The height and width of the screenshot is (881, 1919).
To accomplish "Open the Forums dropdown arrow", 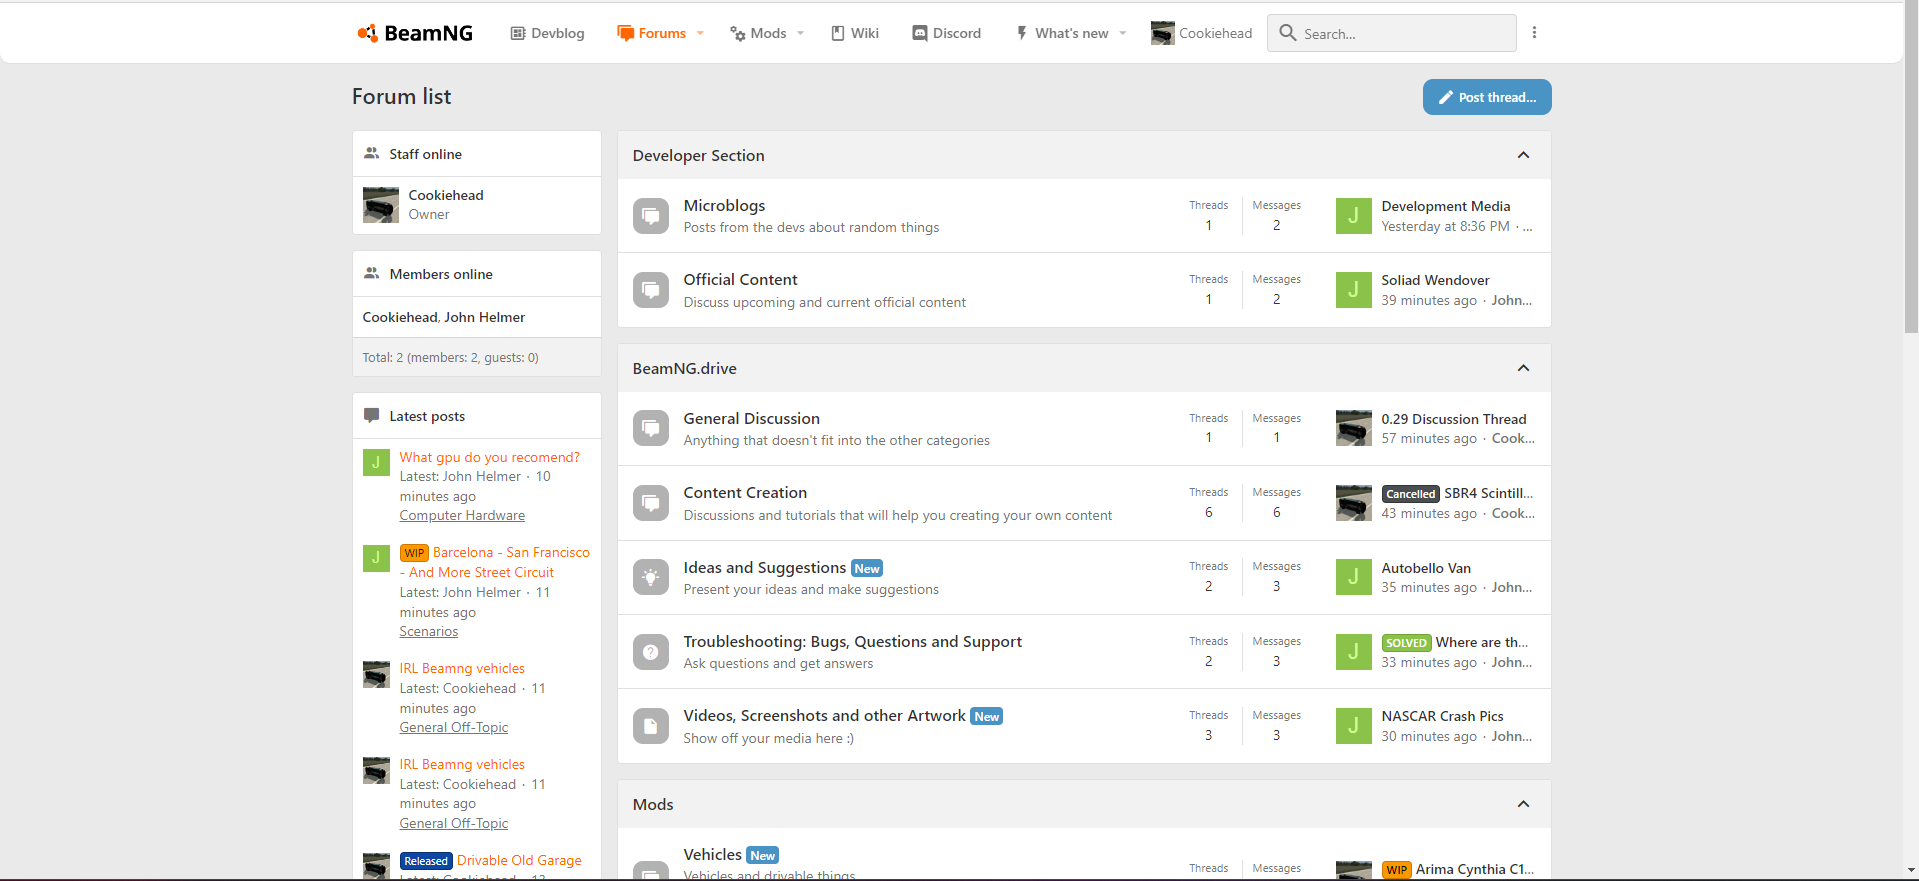I will [x=700, y=33].
